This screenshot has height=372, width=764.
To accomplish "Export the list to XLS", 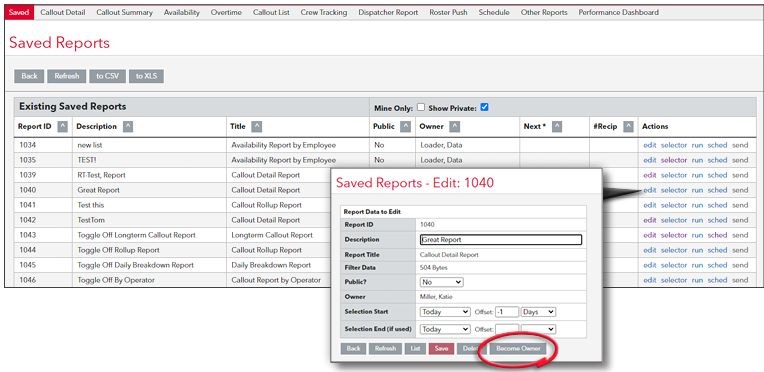I will point(146,76).
